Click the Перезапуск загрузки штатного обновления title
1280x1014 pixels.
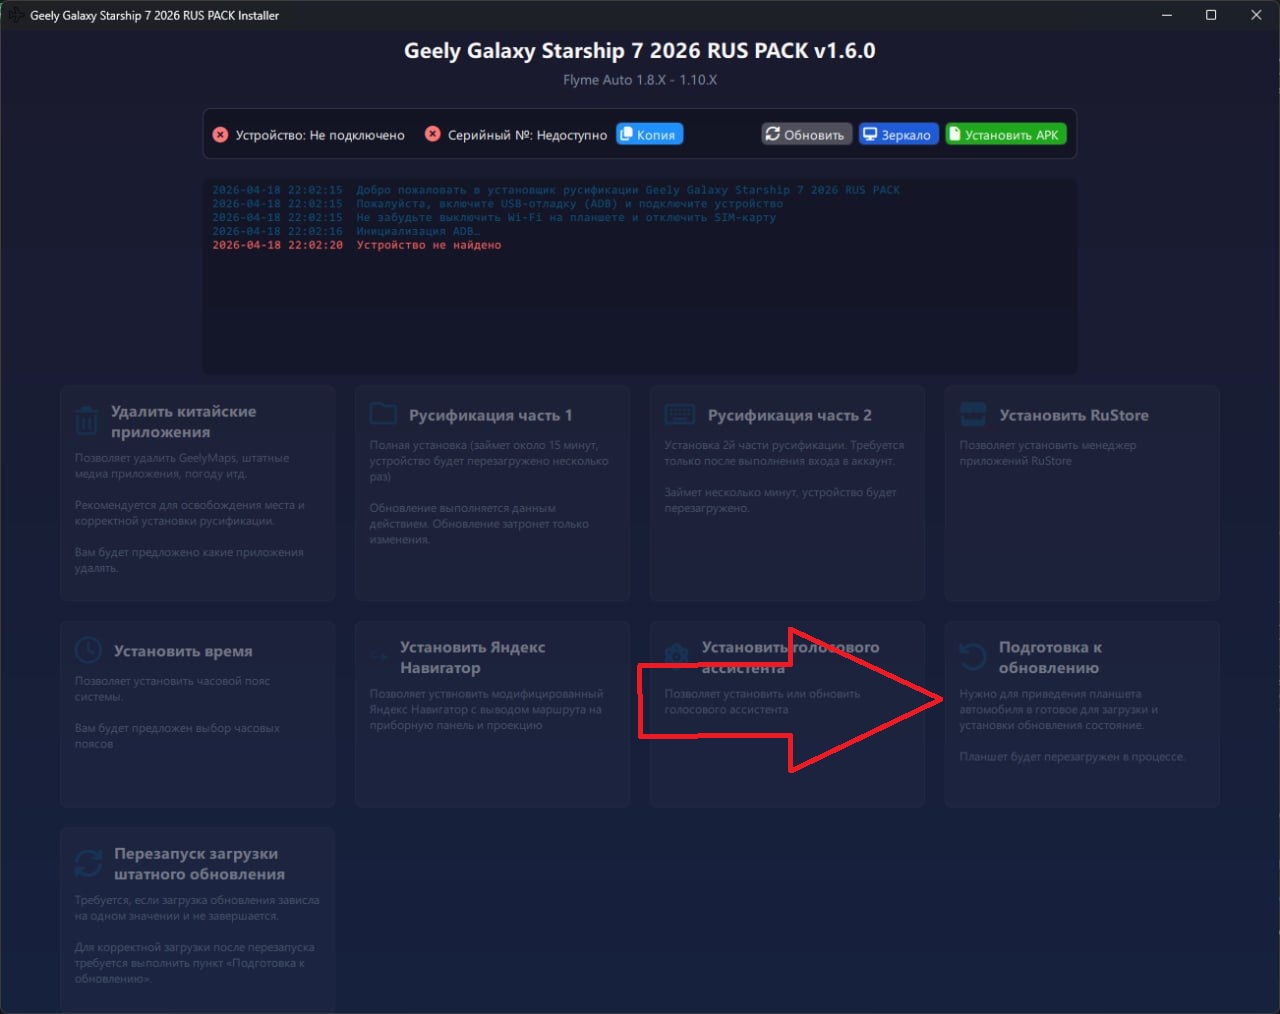pyautogui.click(x=199, y=864)
